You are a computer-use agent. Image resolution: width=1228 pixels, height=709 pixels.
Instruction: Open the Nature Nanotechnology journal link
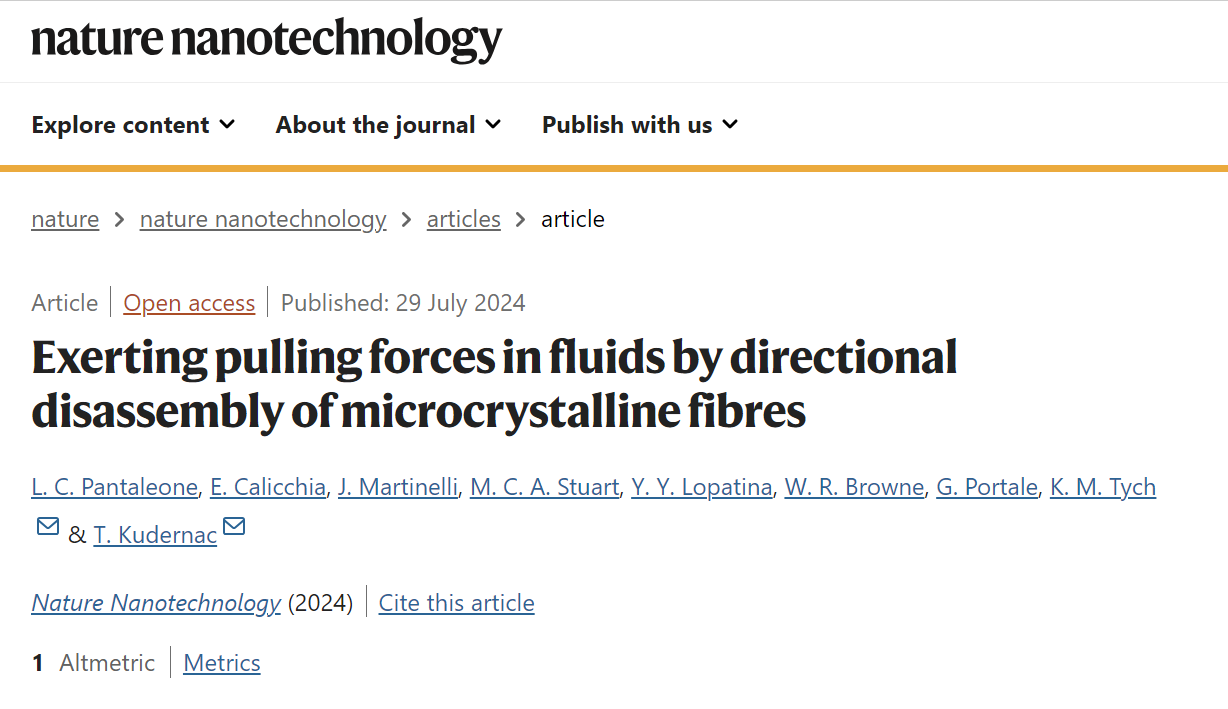pos(156,603)
